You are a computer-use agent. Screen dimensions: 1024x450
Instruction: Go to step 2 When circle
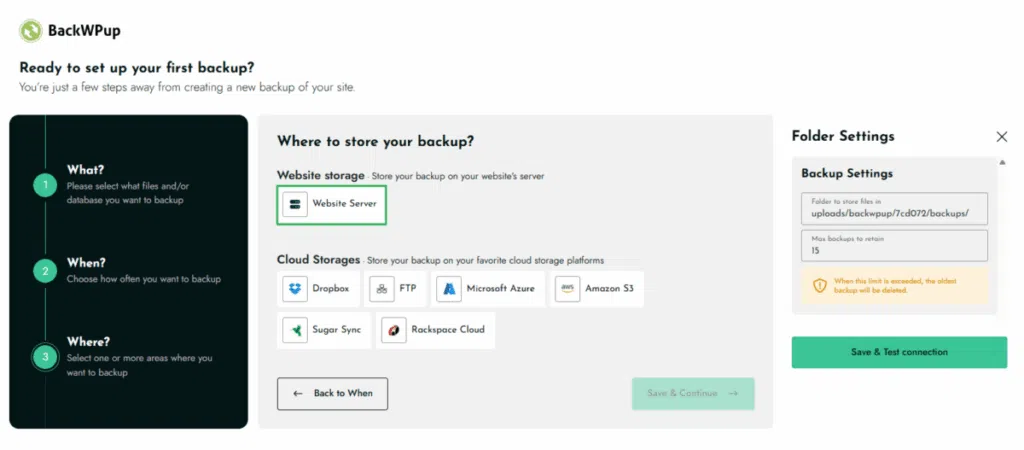[45, 271]
